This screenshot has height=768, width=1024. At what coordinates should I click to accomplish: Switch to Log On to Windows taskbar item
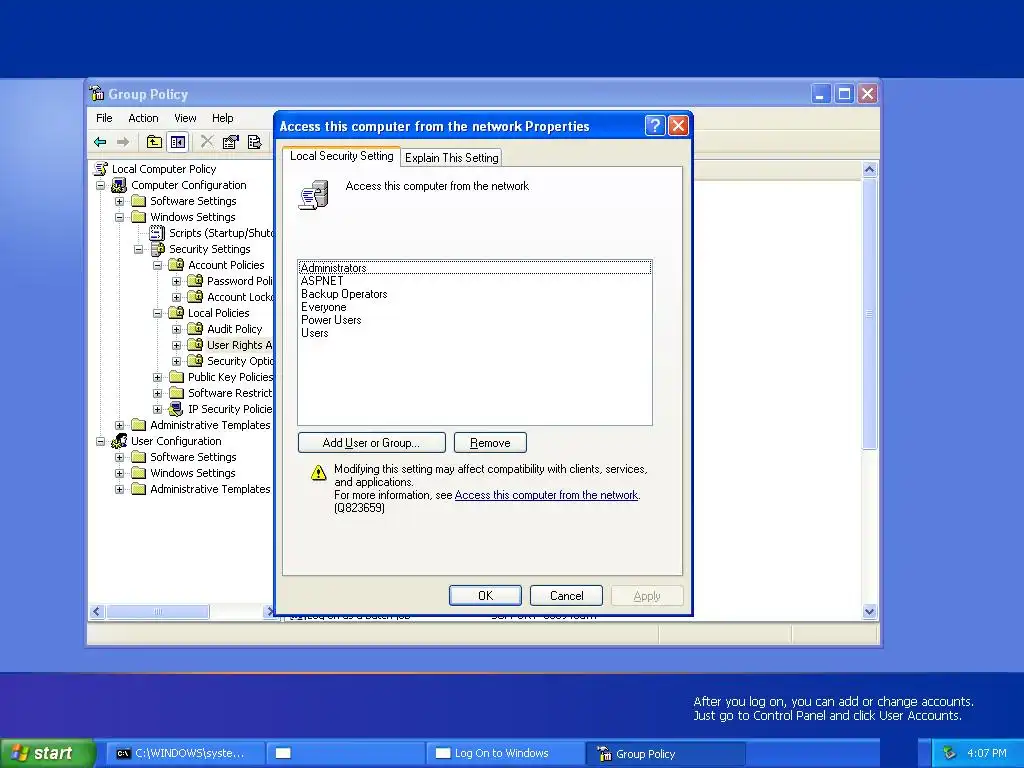(505, 753)
